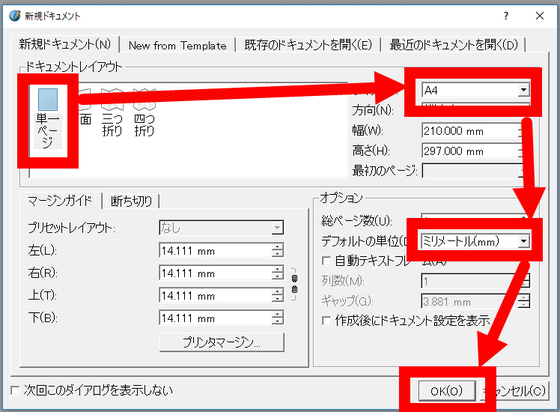Select the 単一ページ single page layout icon
560x412 pixels.
(48, 118)
